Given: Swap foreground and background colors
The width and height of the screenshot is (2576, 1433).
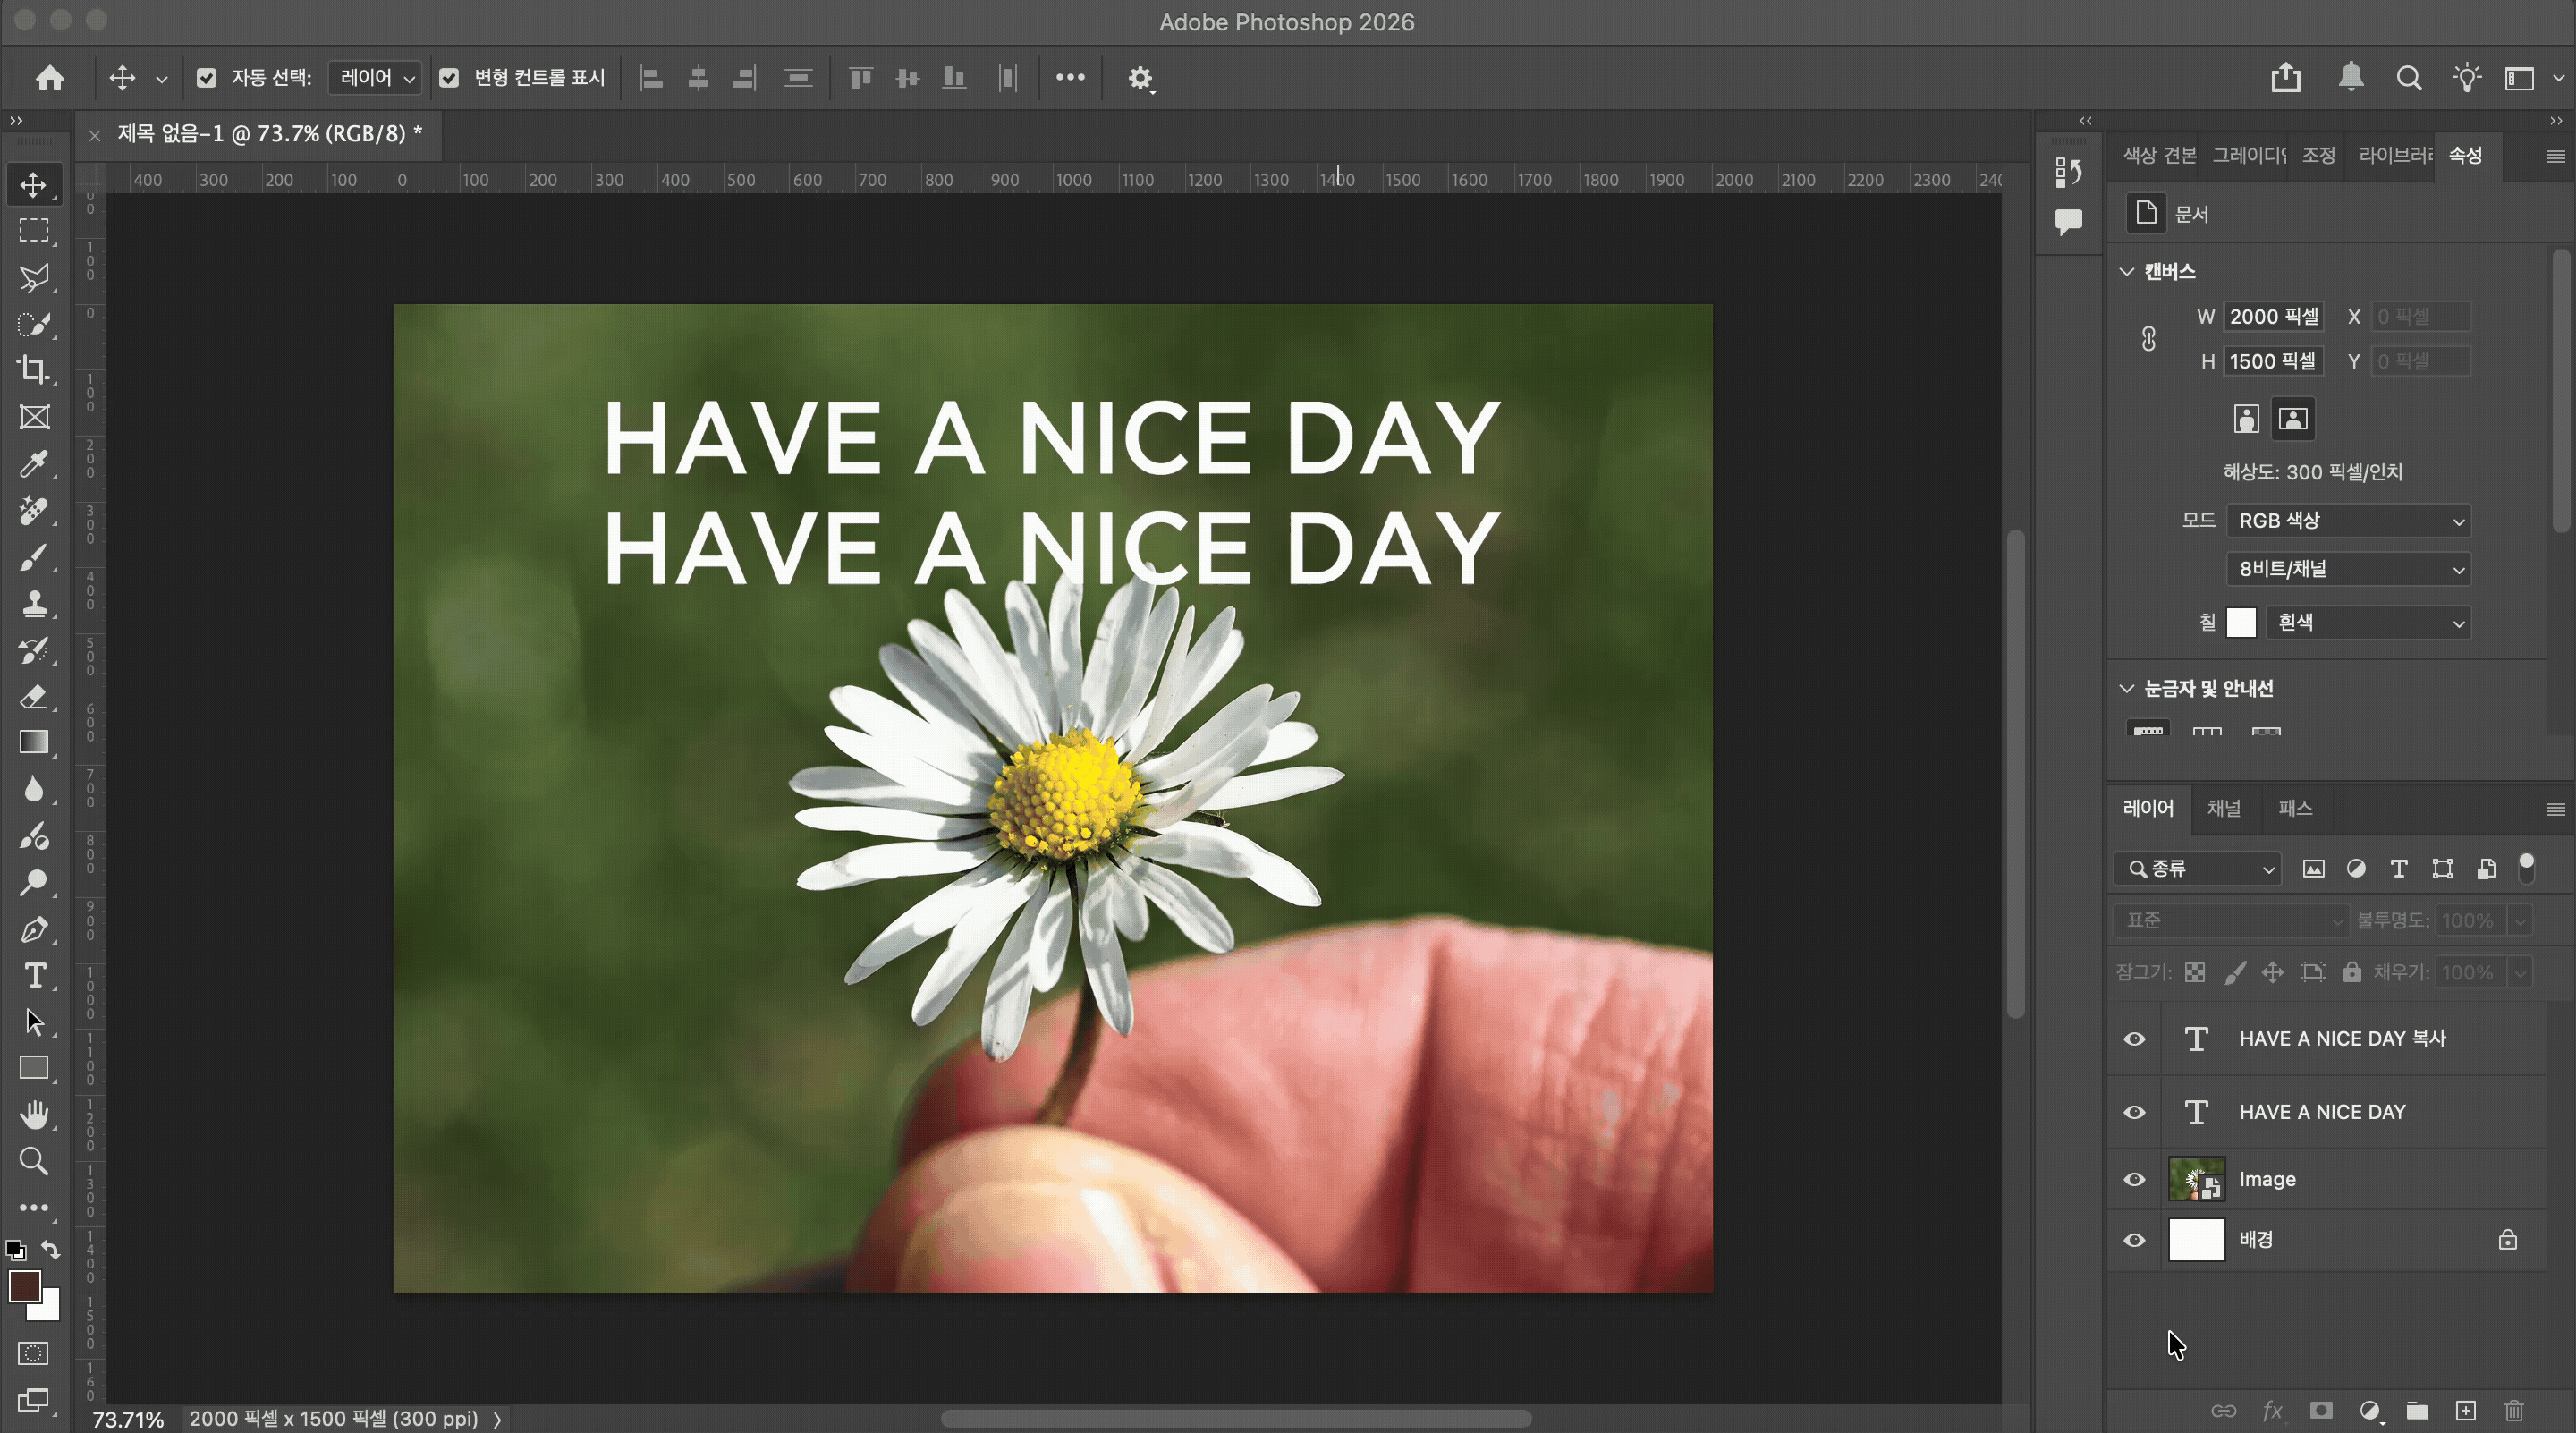Looking at the screenshot, I should [x=50, y=1250].
